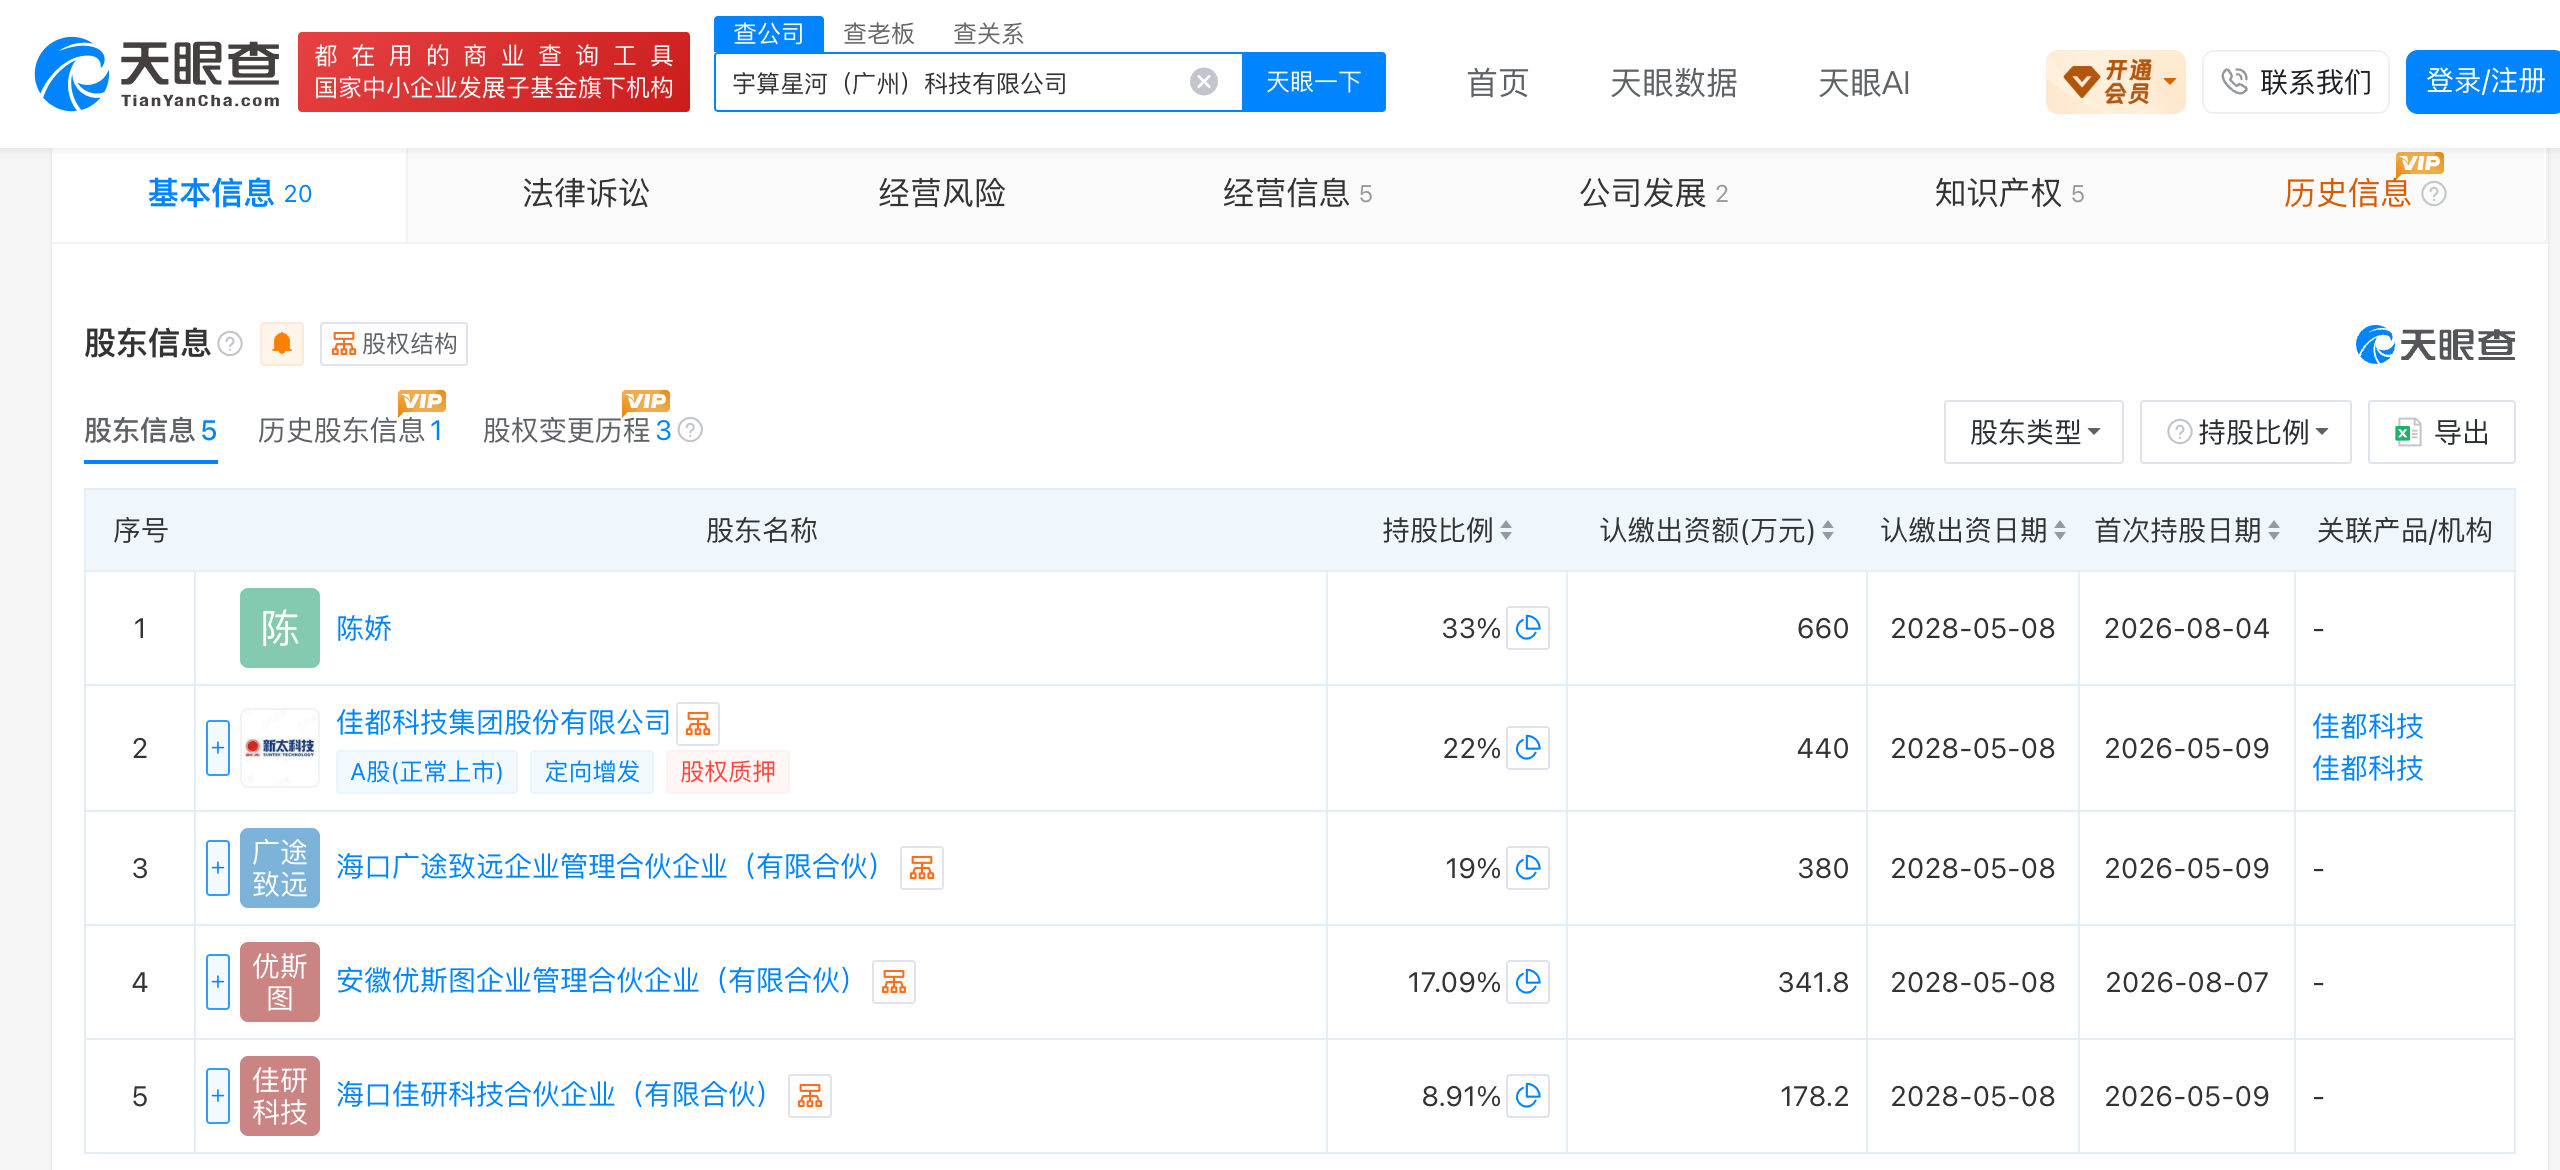
Task: Select the 经营信息 tab
Action: [x=1298, y=194]
